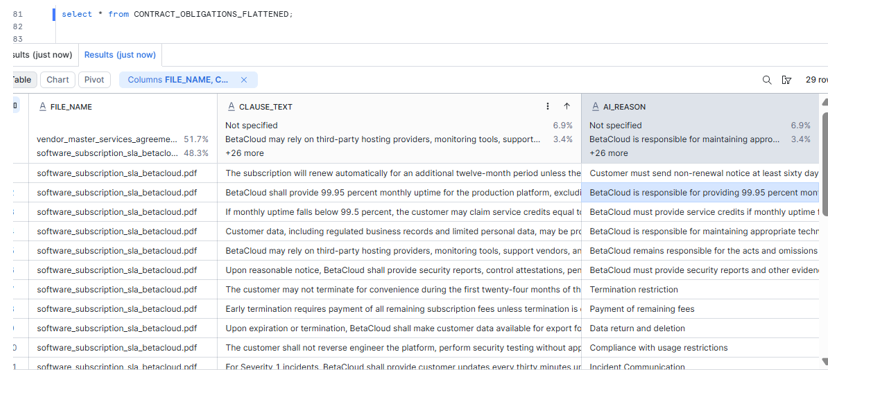Click 'BetaCloud is responsible for maintaining' summary value
The height and width of the screenshot is (397, 874).
700,139
